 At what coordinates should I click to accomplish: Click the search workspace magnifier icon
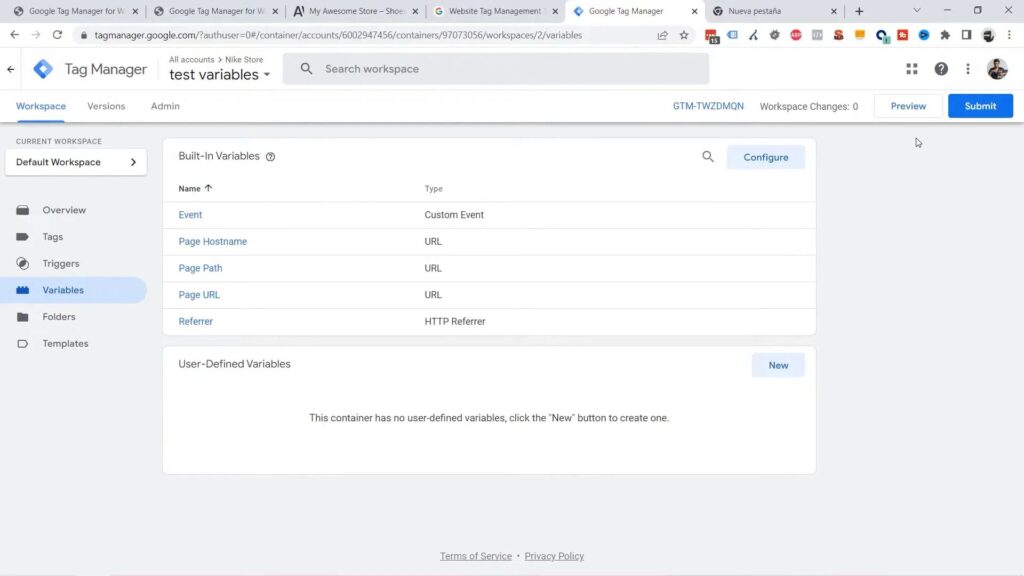tap(306, 69)
